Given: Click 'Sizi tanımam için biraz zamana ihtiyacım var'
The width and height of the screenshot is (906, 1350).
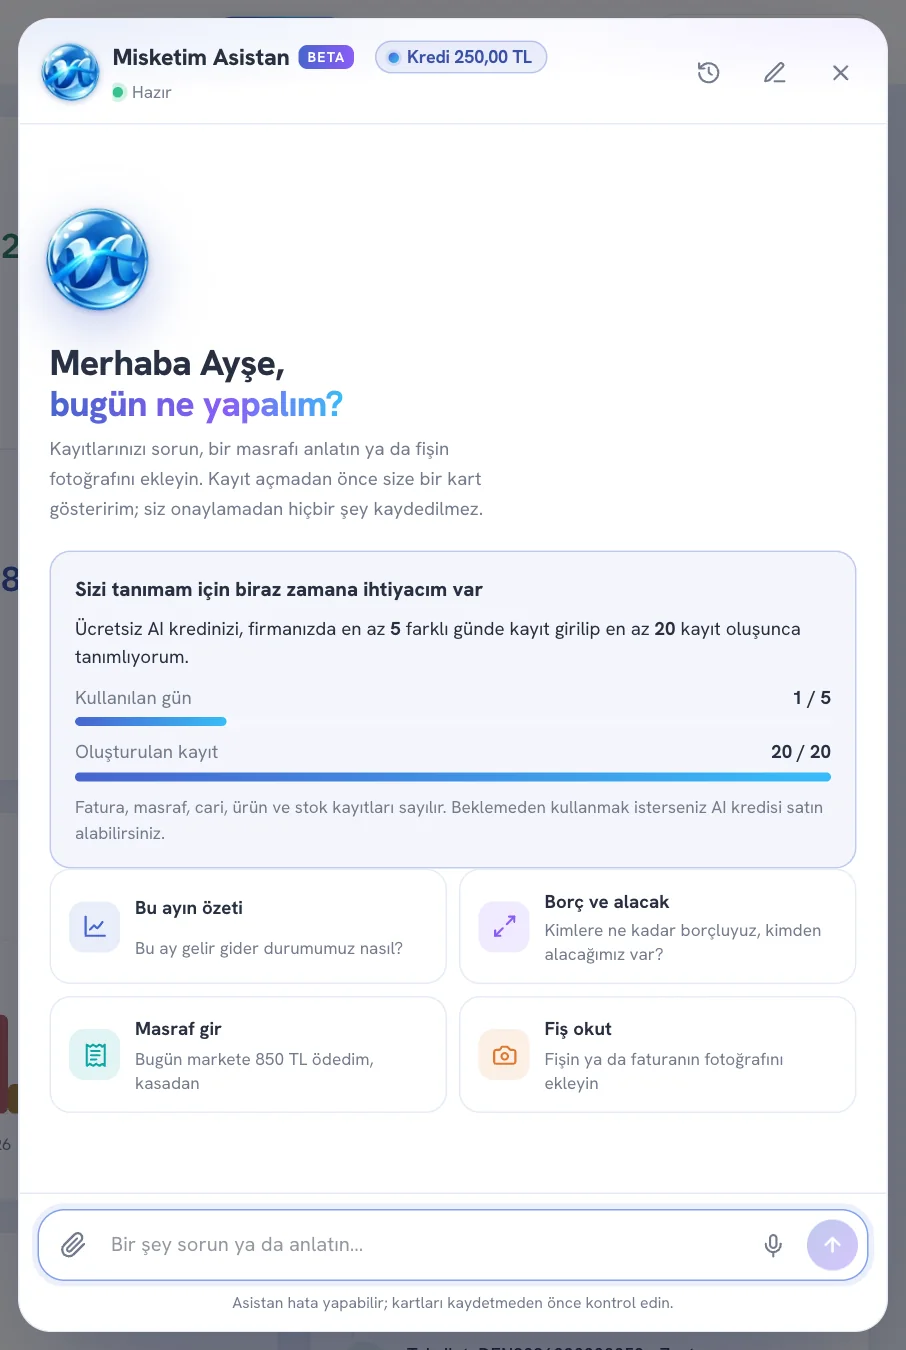Looking at the screenshot, I should 279,590.
